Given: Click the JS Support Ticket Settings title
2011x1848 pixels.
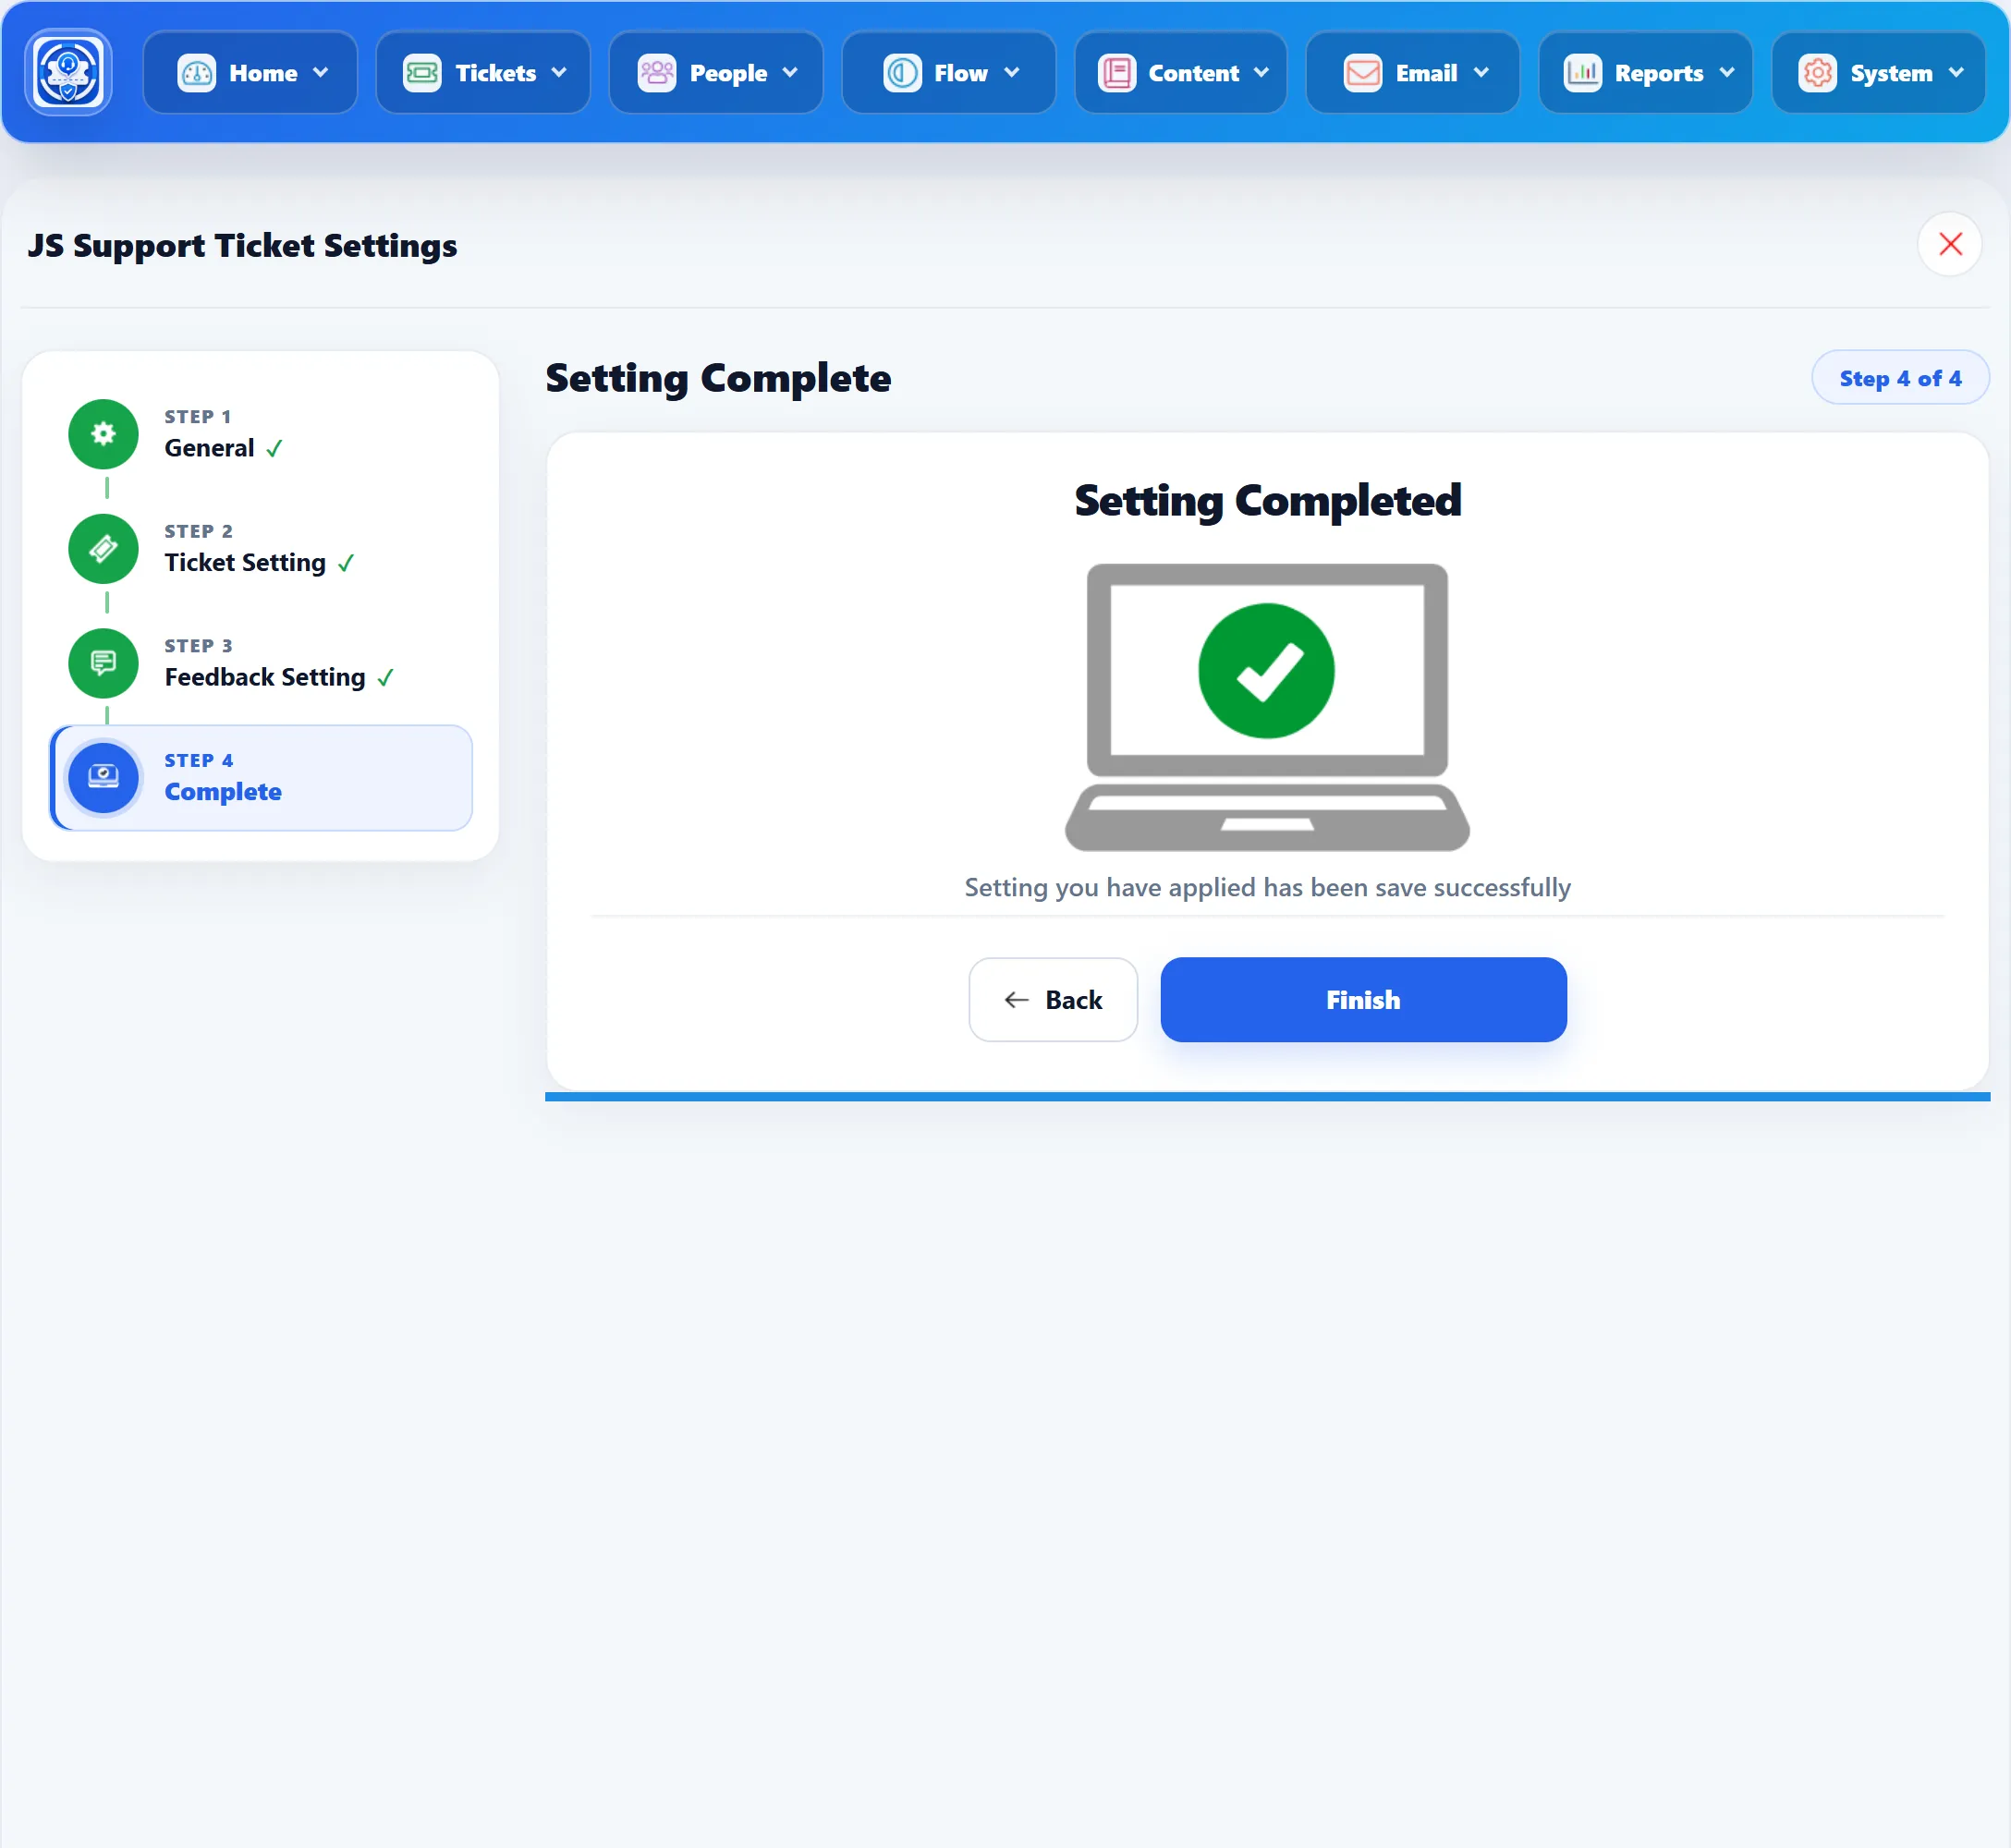Looking at the screenshot, I should pyautogui.click(x=242, y=246).
